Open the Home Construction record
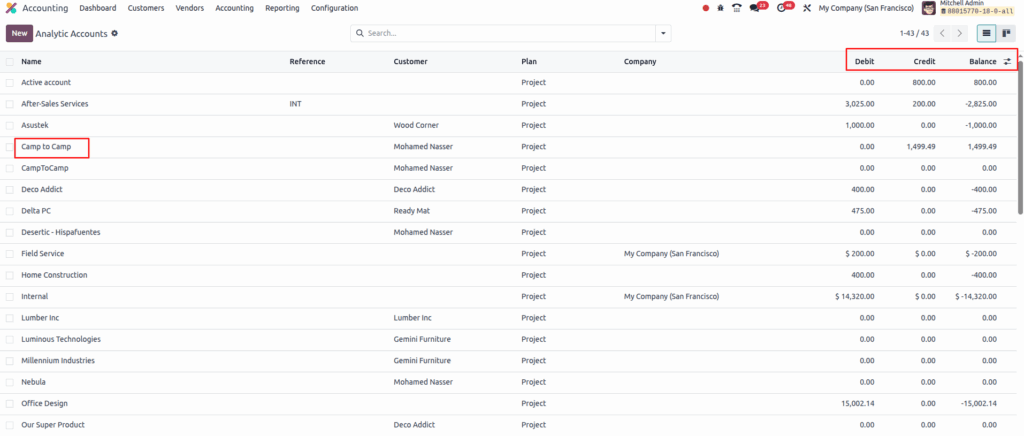The width and height of the screenshot is (1024, 436). [x=54, y=275]
